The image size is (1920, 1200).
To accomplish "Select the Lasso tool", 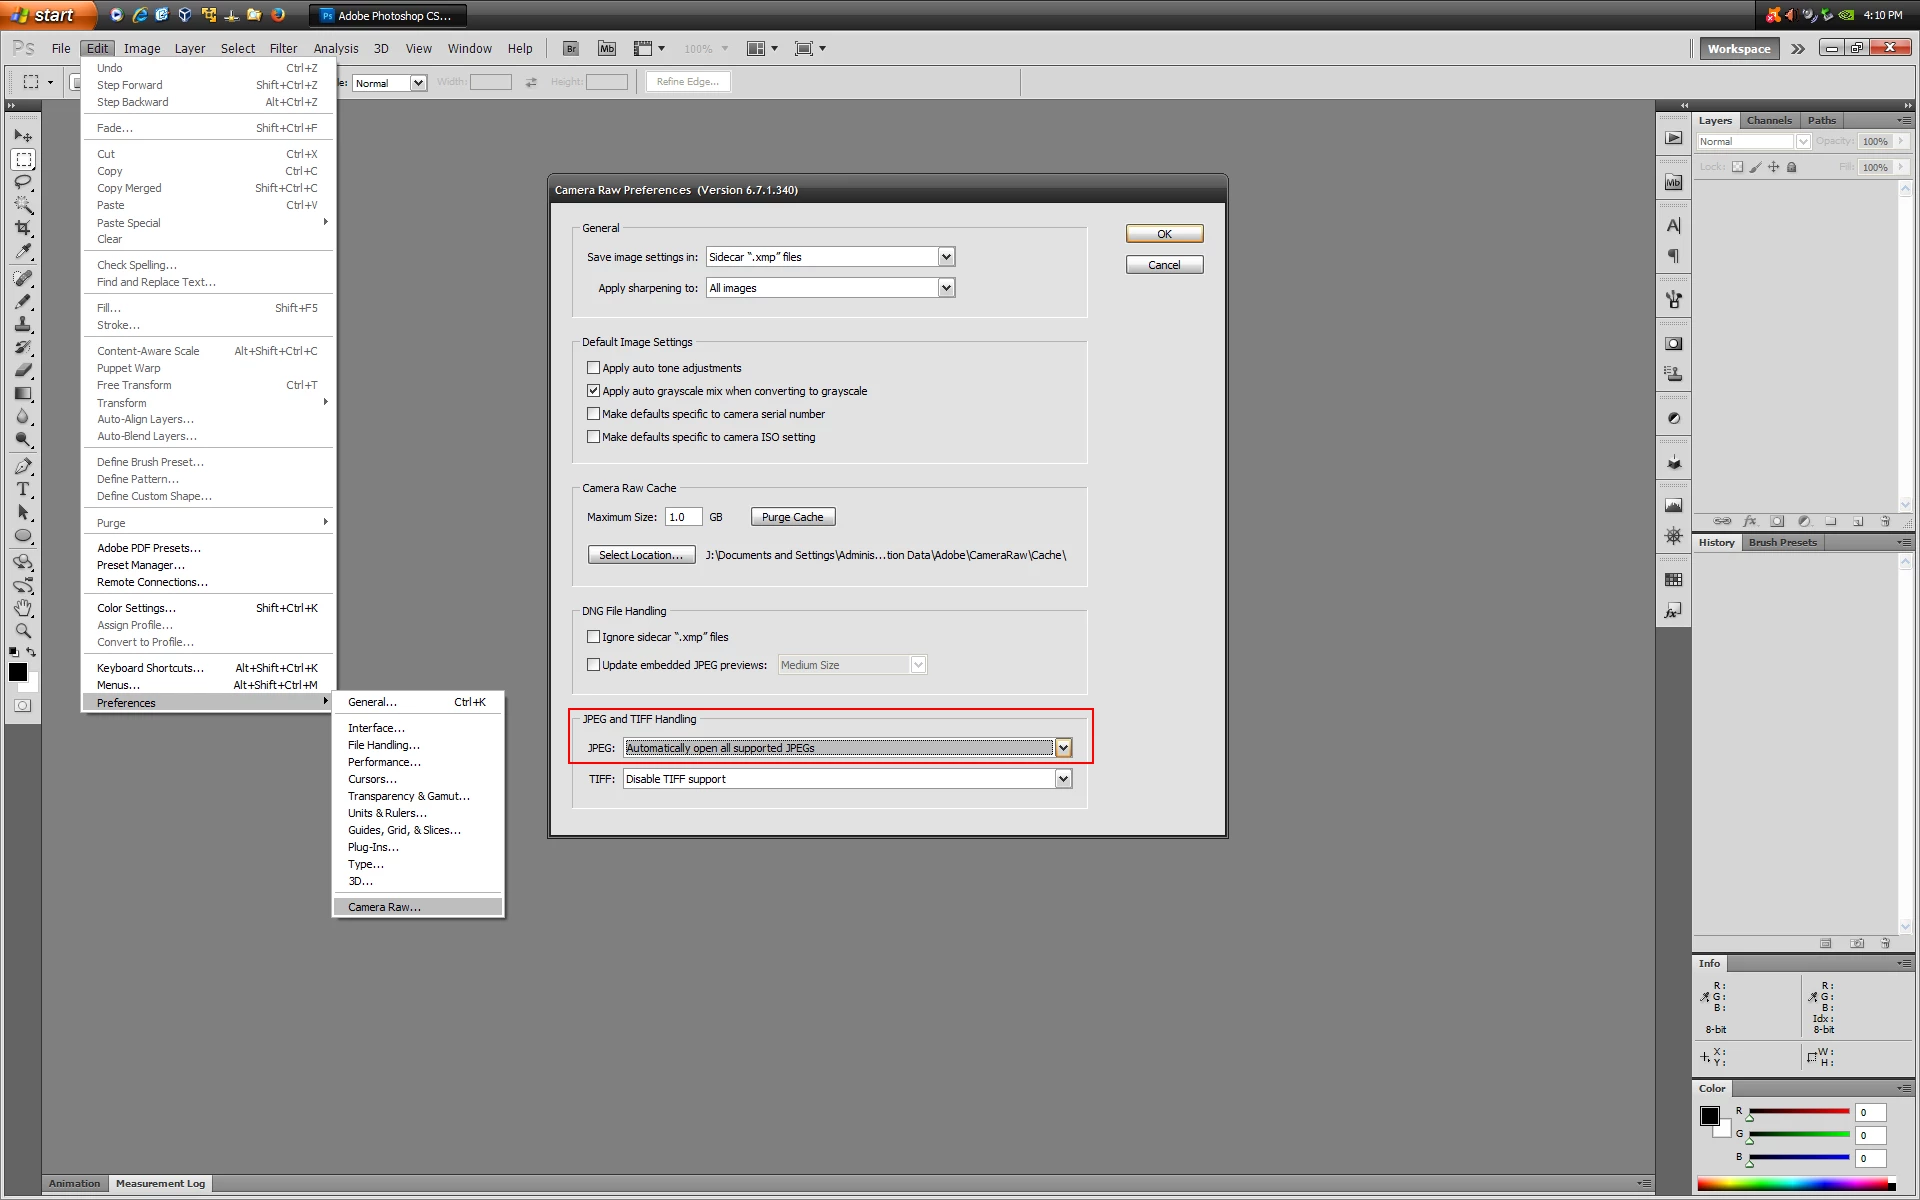I will point(23,182).
